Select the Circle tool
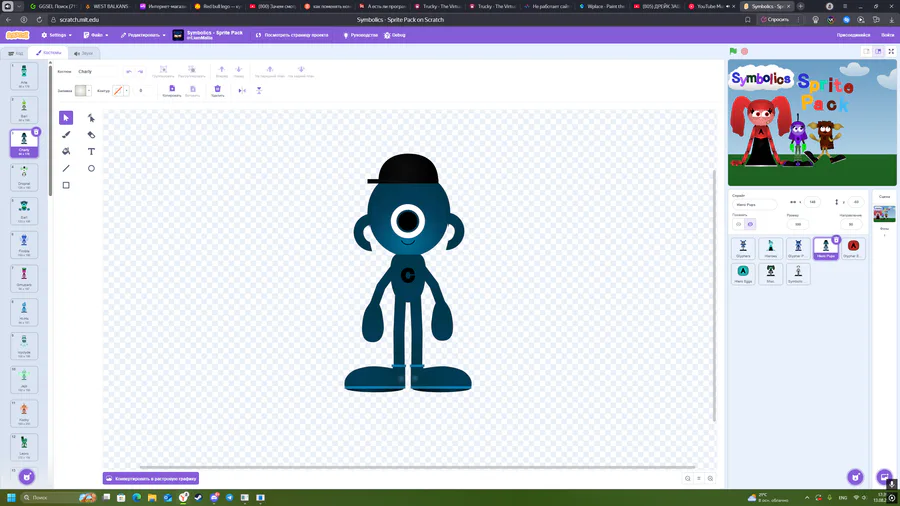The width and height of the screenshot is (900, 506). [x=91, y=169]
